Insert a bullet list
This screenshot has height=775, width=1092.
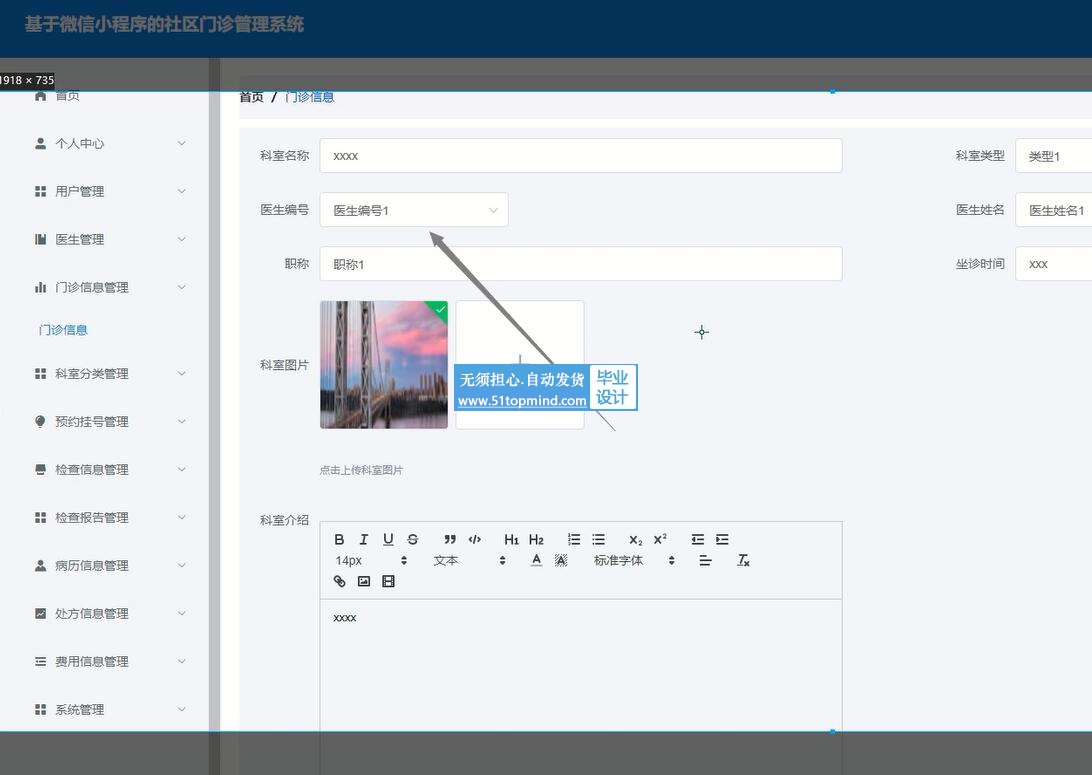tap(598, 540)
